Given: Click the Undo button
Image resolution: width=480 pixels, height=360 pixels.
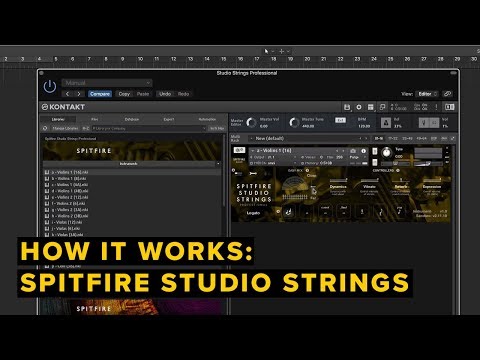Looking at the screenshot, I should point(165,94).
